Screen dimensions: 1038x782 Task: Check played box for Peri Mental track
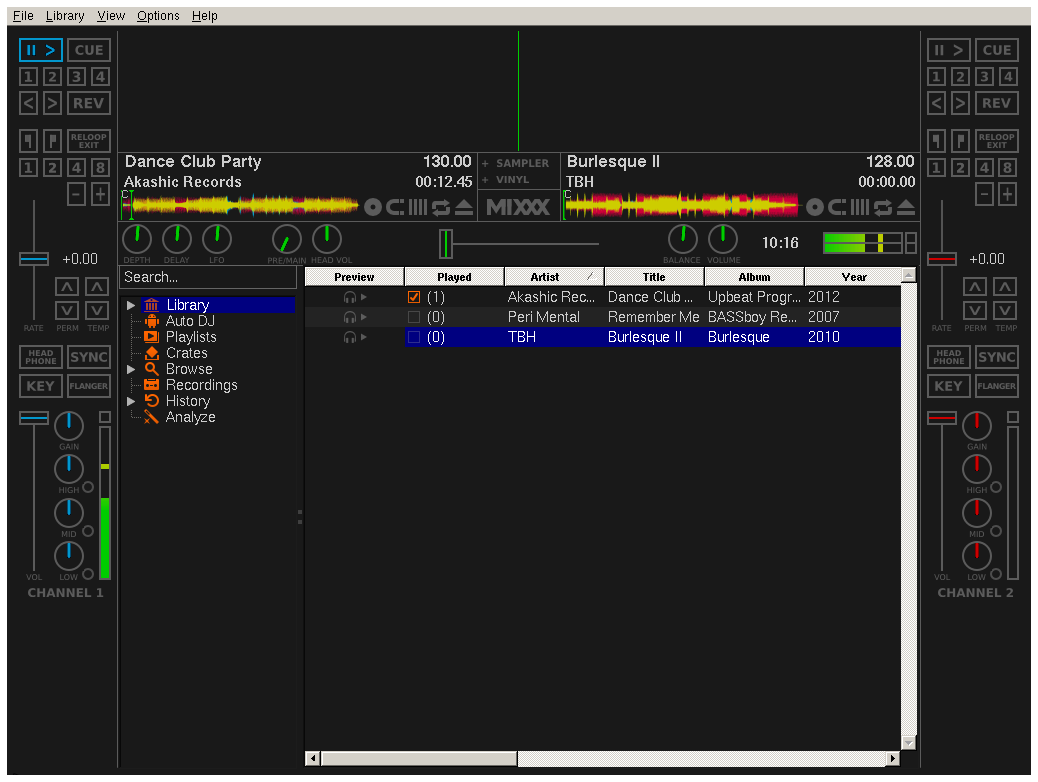click(414, 317)
